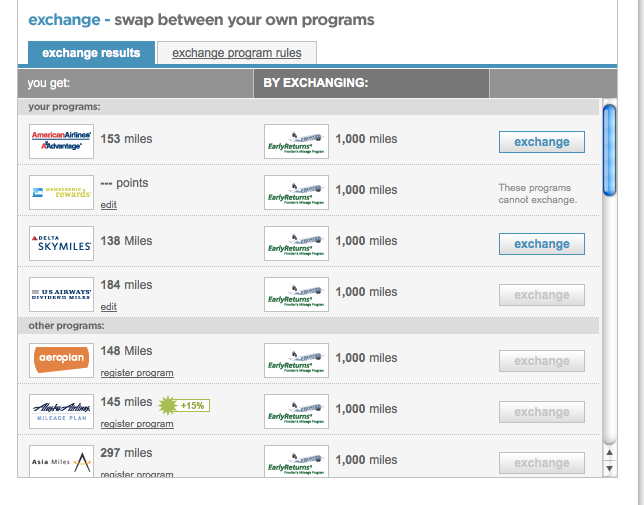Click "1,000 miles" in the Alaska Airlines row
The height and width of the screenshot is (505, 644).
(366, 409)
